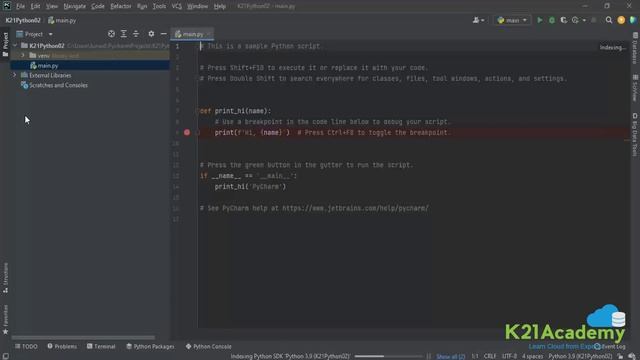This screenshot has width=640, height=360.
Task: Open the Favorites side tab
Action: click(5, 320)
